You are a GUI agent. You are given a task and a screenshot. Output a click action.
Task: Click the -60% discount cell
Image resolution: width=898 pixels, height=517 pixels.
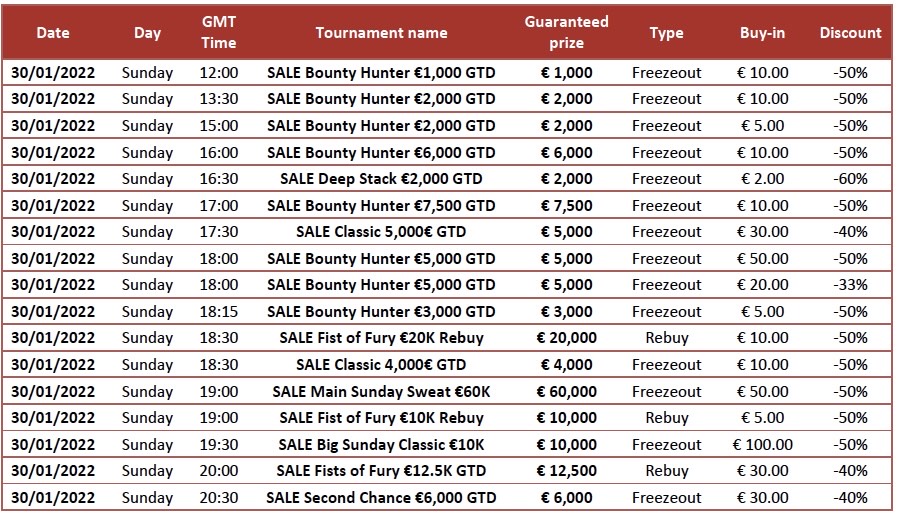850,179
